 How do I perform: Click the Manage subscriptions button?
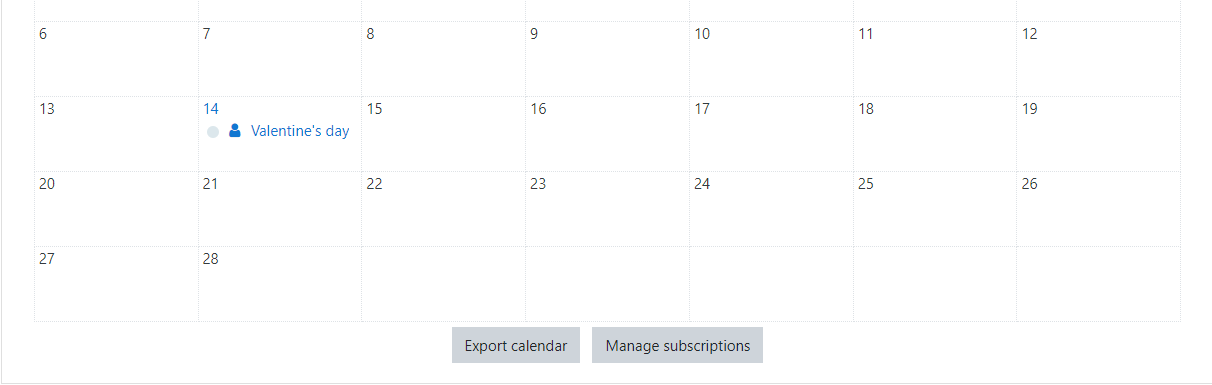[x=677, y=345]
